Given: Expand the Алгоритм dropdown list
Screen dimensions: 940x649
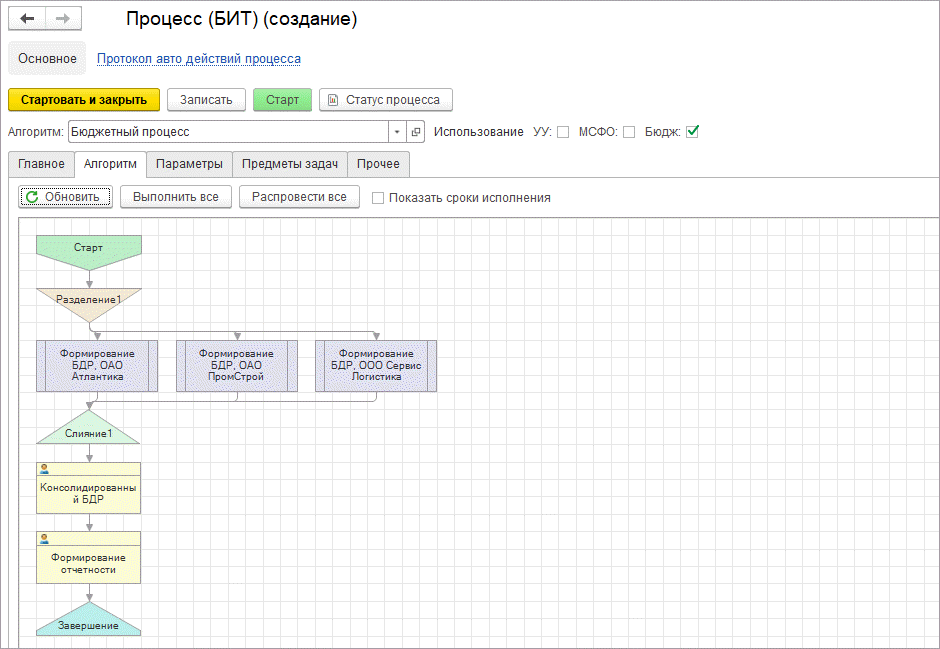Looking at the screenshot, I should tap(397, 132).
